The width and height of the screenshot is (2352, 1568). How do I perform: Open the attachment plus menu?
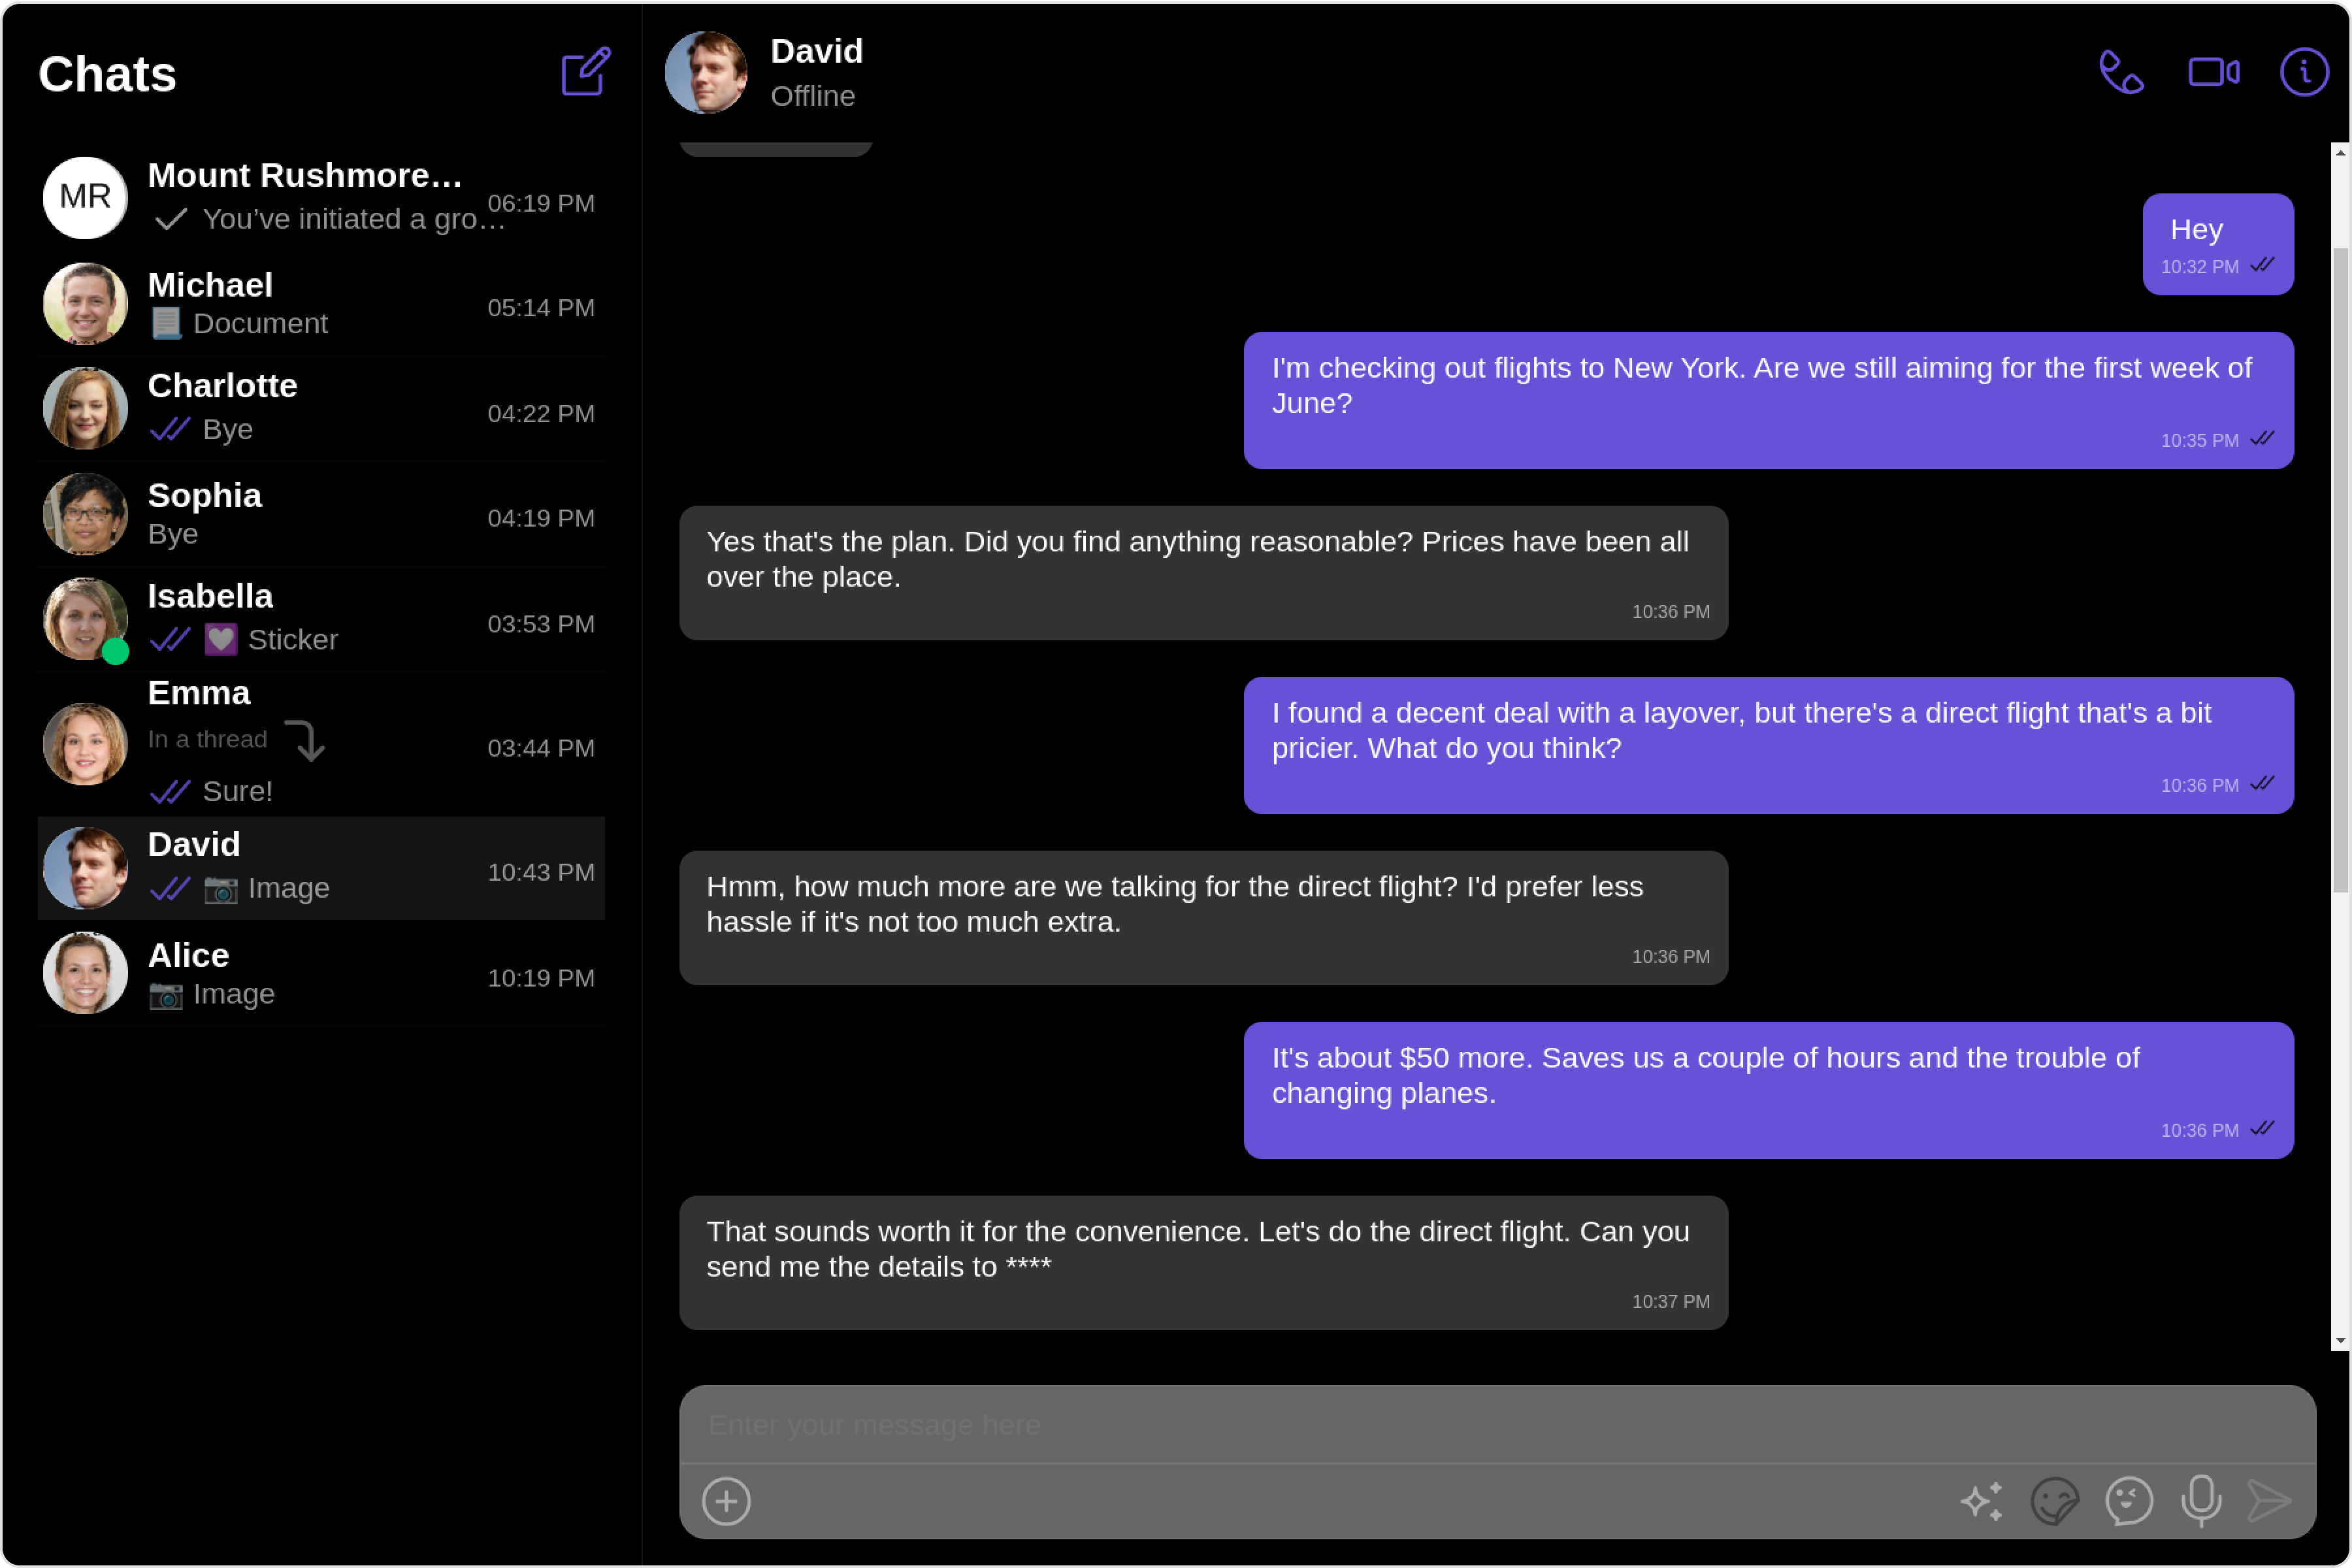726,1500
